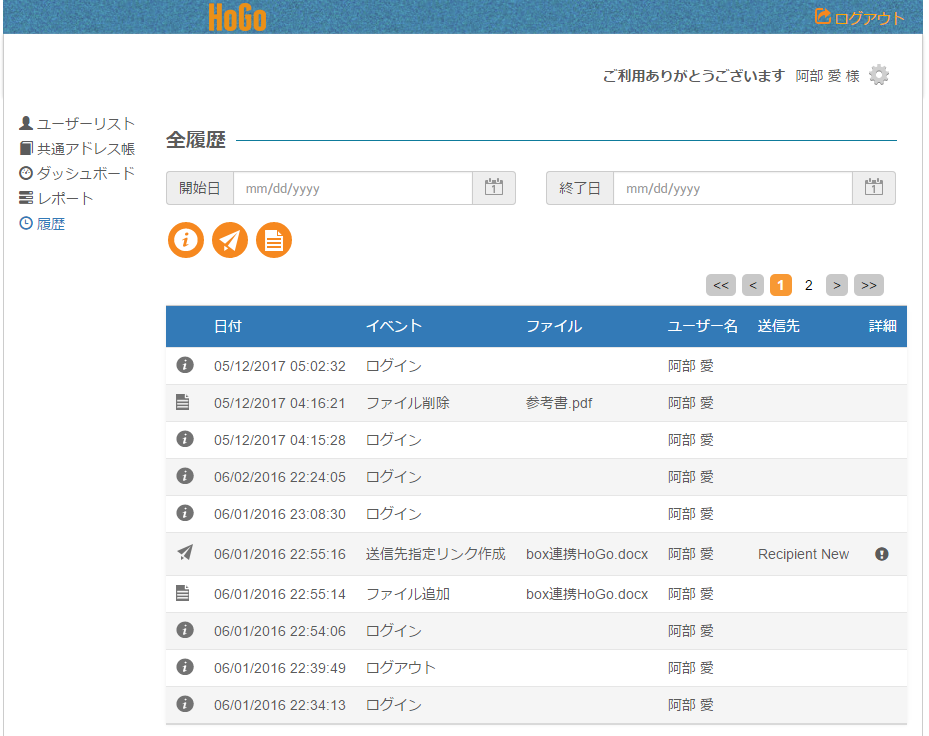Jump to last page with >> button

868,285
